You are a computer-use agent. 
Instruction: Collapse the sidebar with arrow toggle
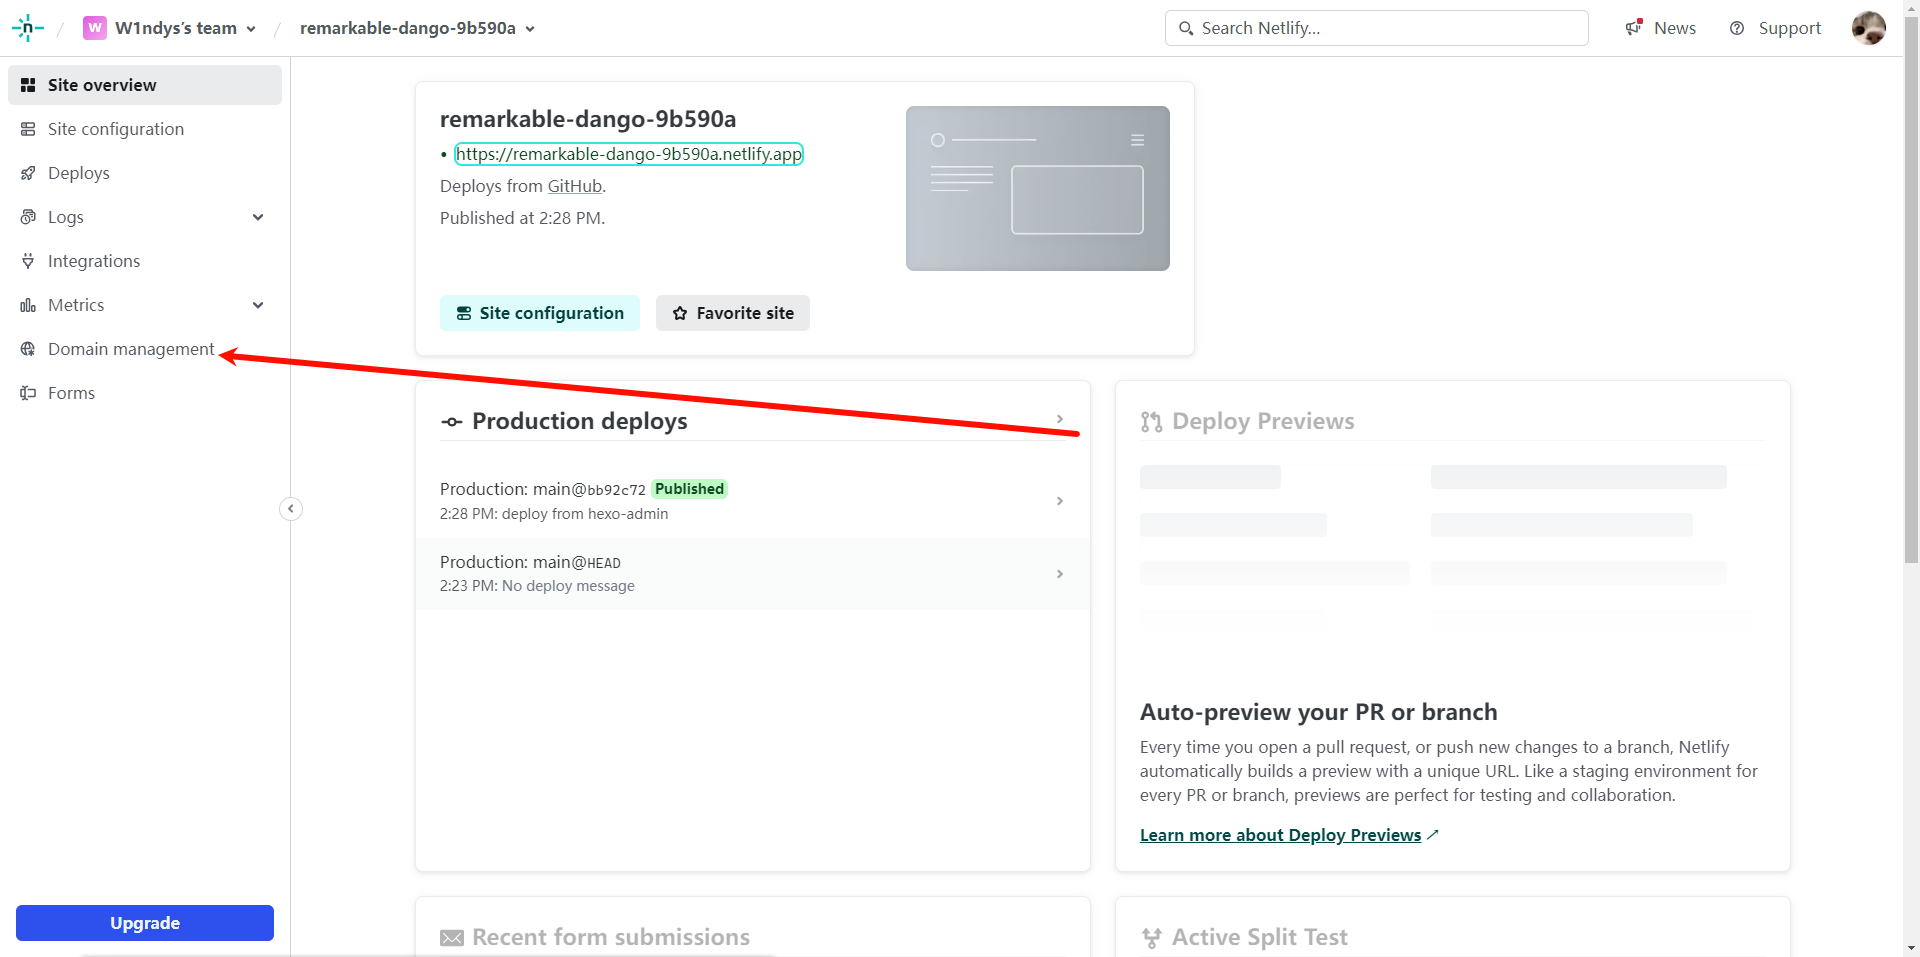coord(291,509)
